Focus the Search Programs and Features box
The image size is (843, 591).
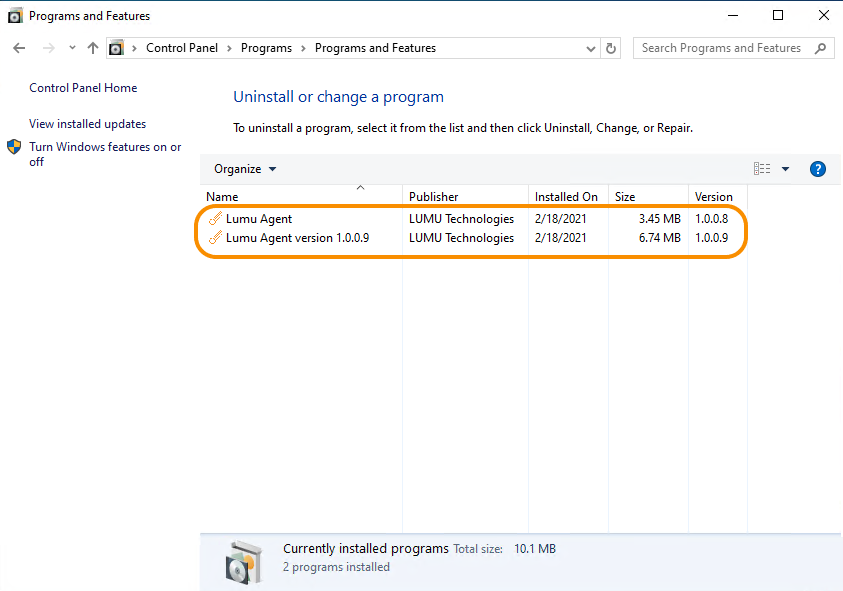click(x=734, y=48)
